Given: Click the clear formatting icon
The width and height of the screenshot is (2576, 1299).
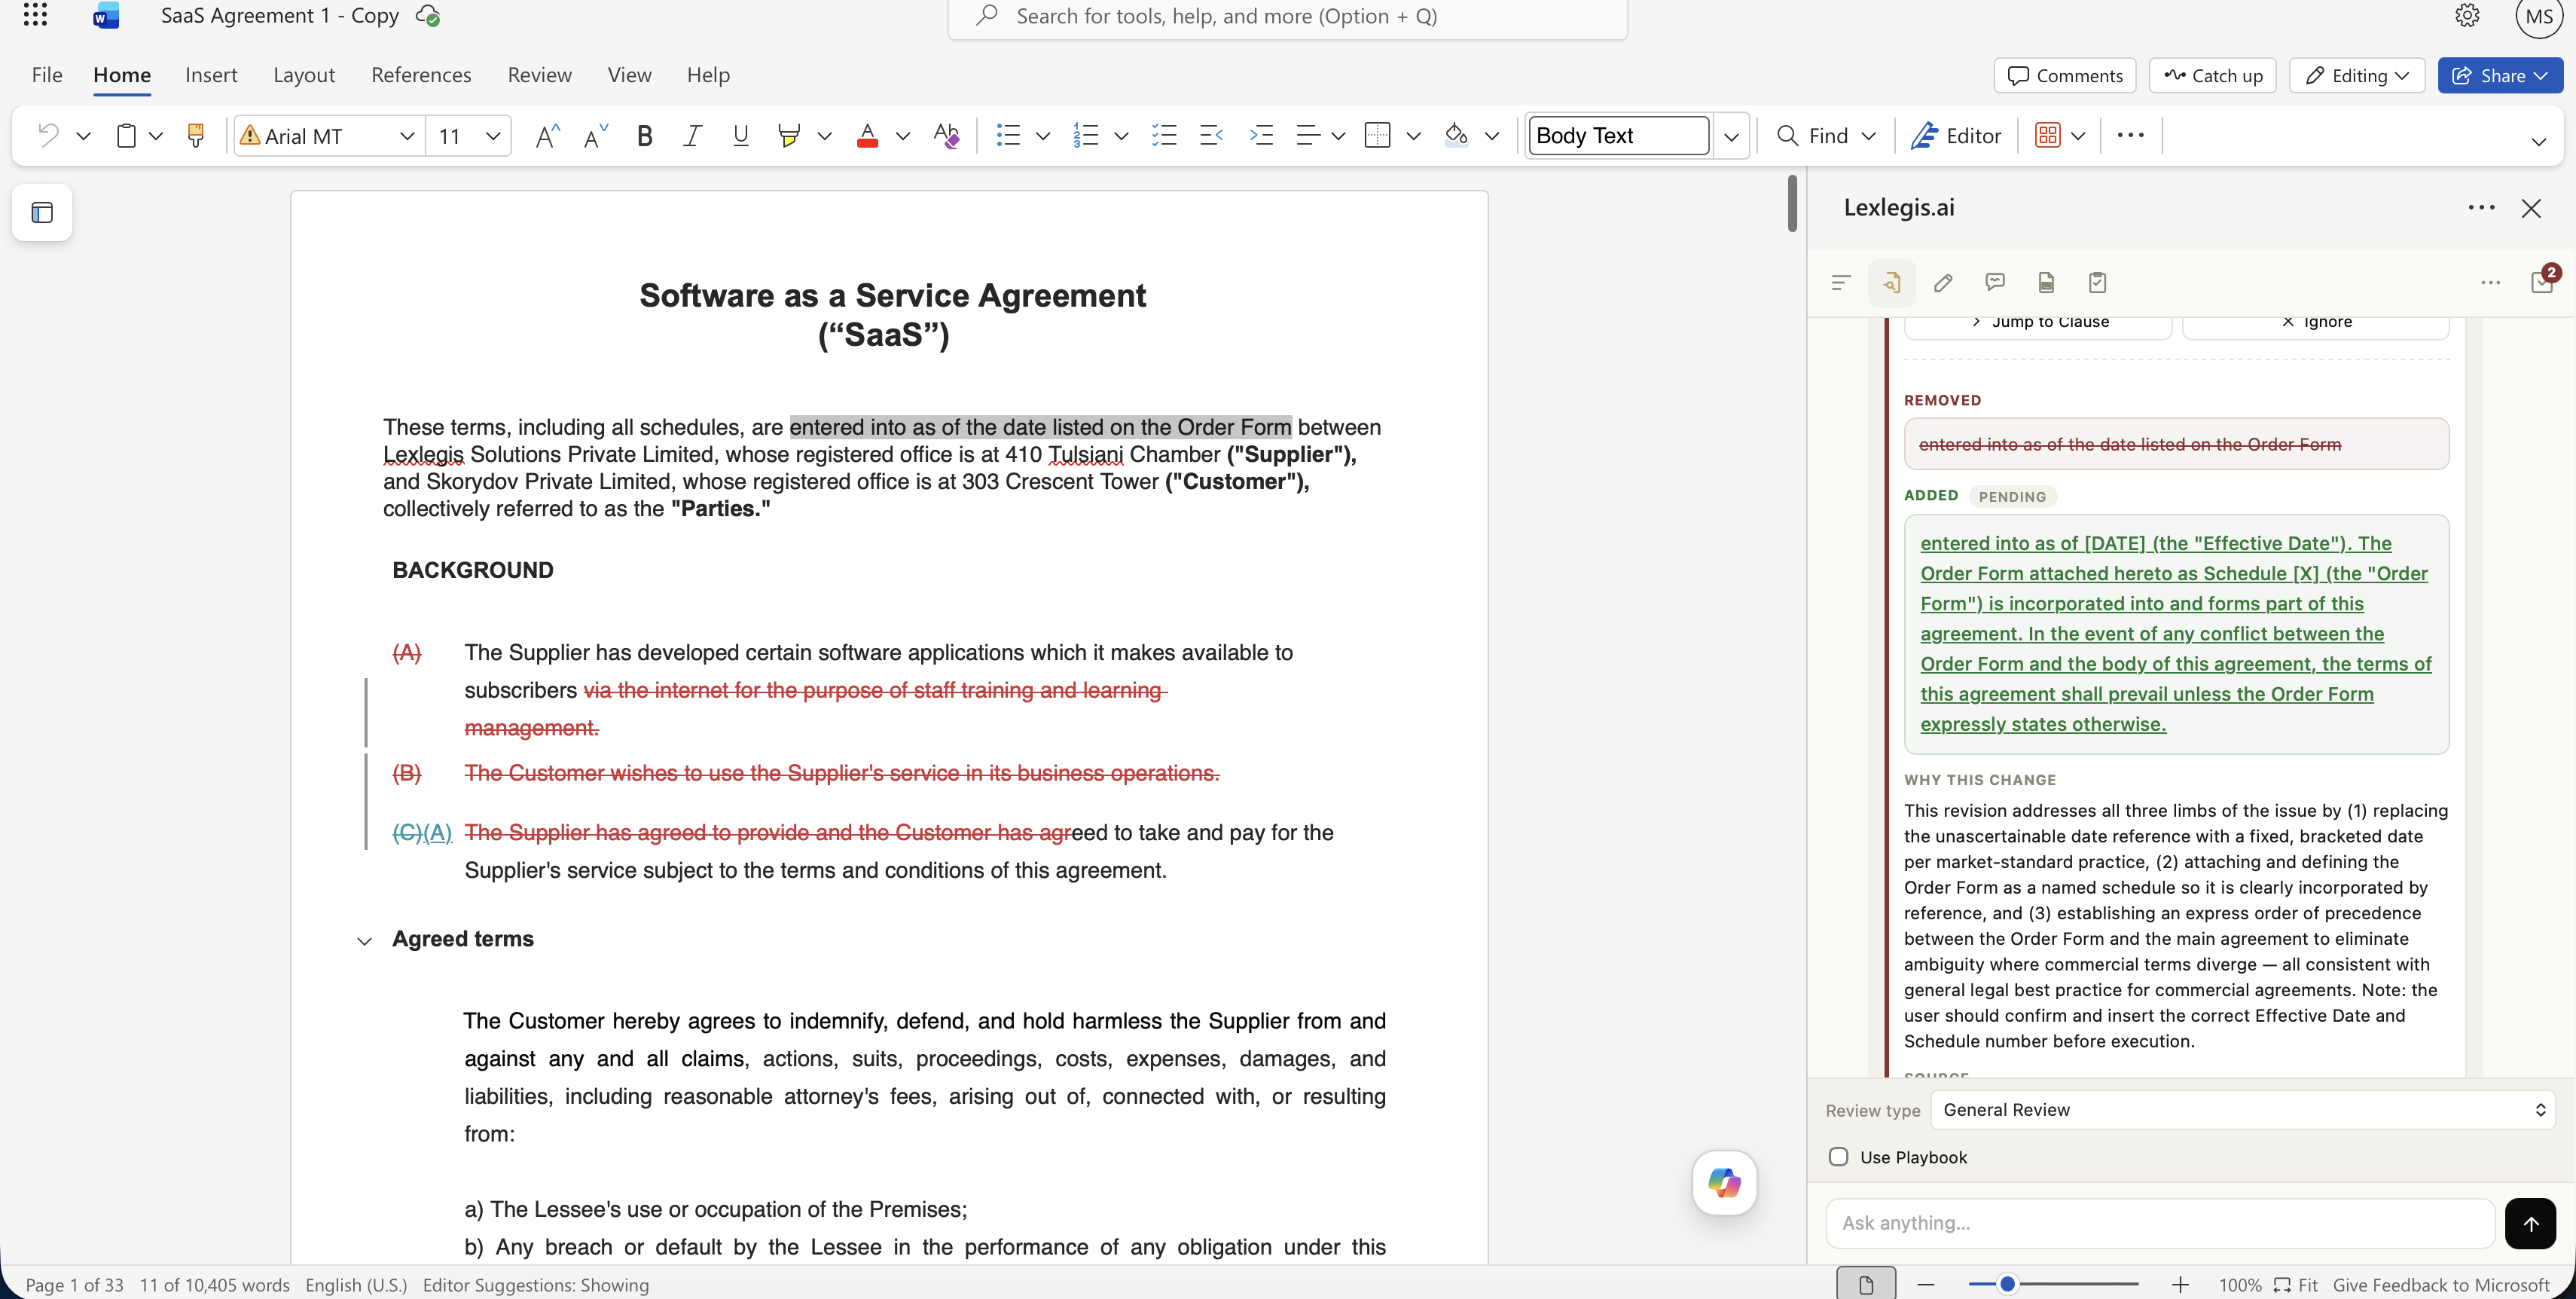Looking at the screenshot, I should pyautogui.click(x=946, y=135).
